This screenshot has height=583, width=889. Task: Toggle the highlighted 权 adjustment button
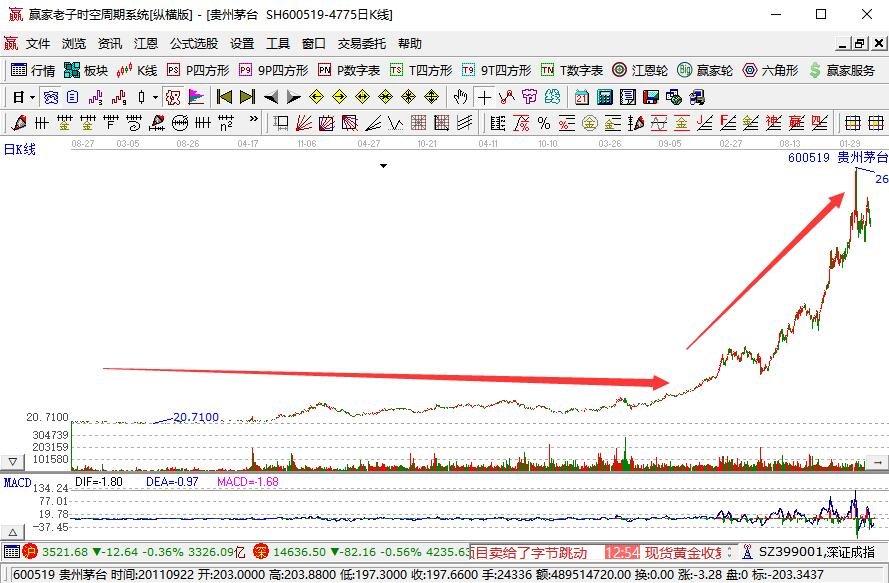173,98
